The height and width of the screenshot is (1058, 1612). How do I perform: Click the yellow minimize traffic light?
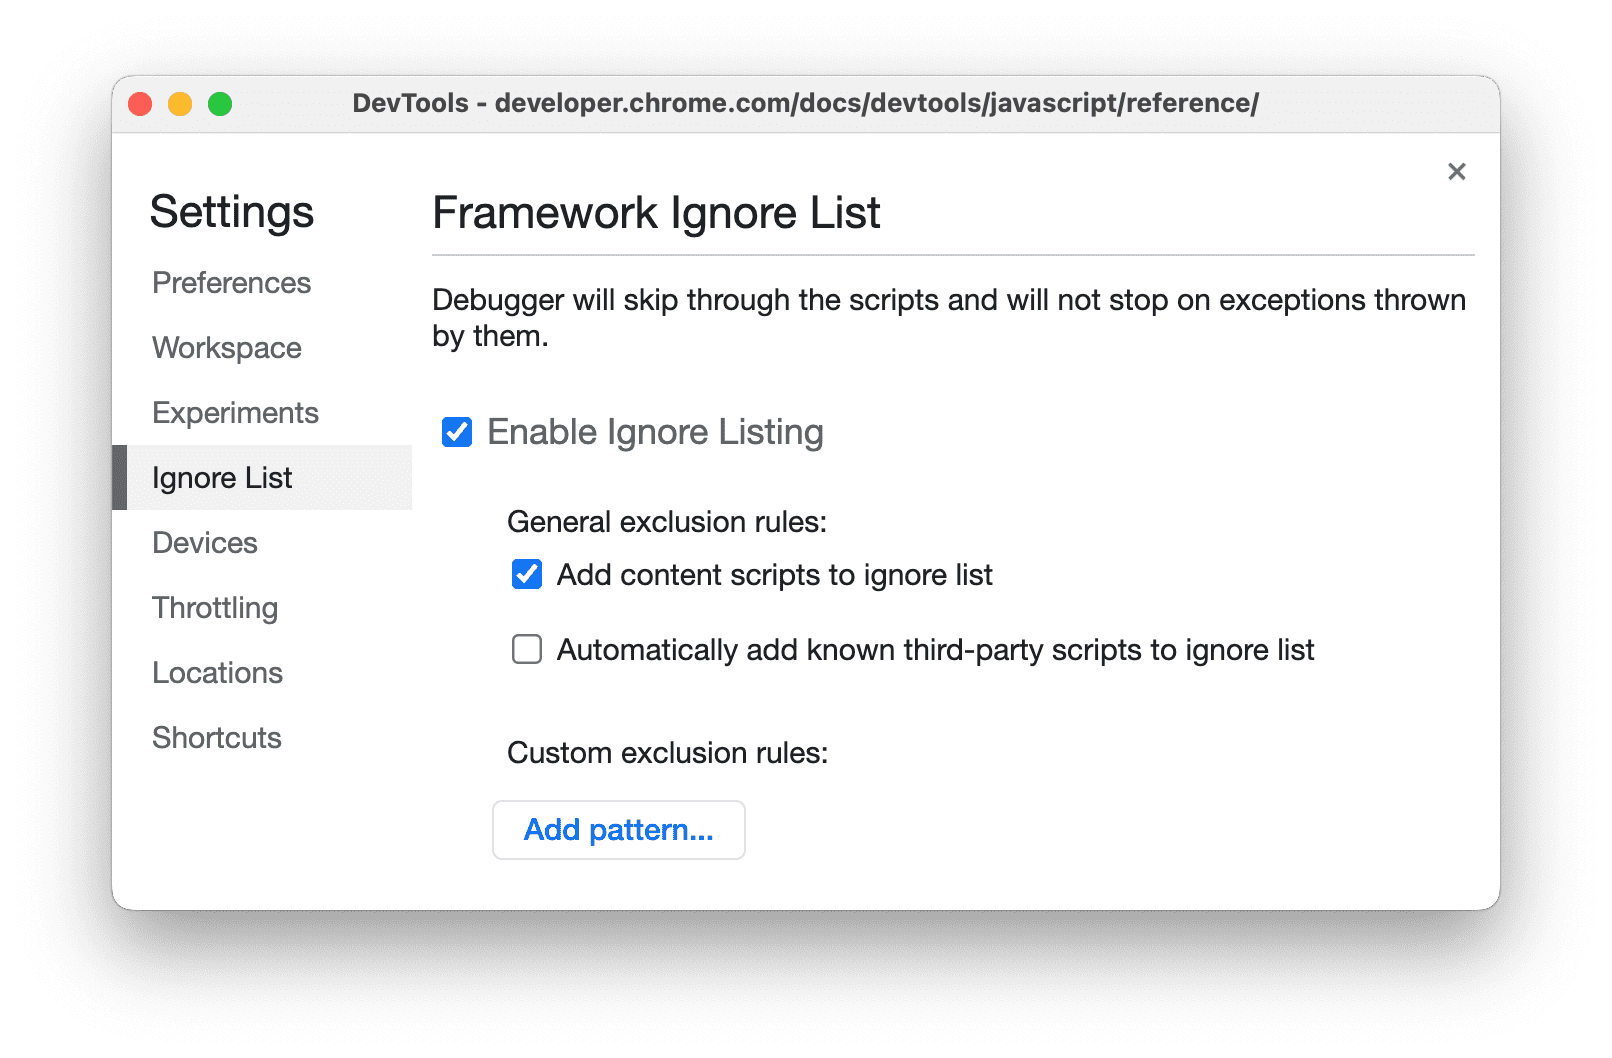(x=180, y=103)
